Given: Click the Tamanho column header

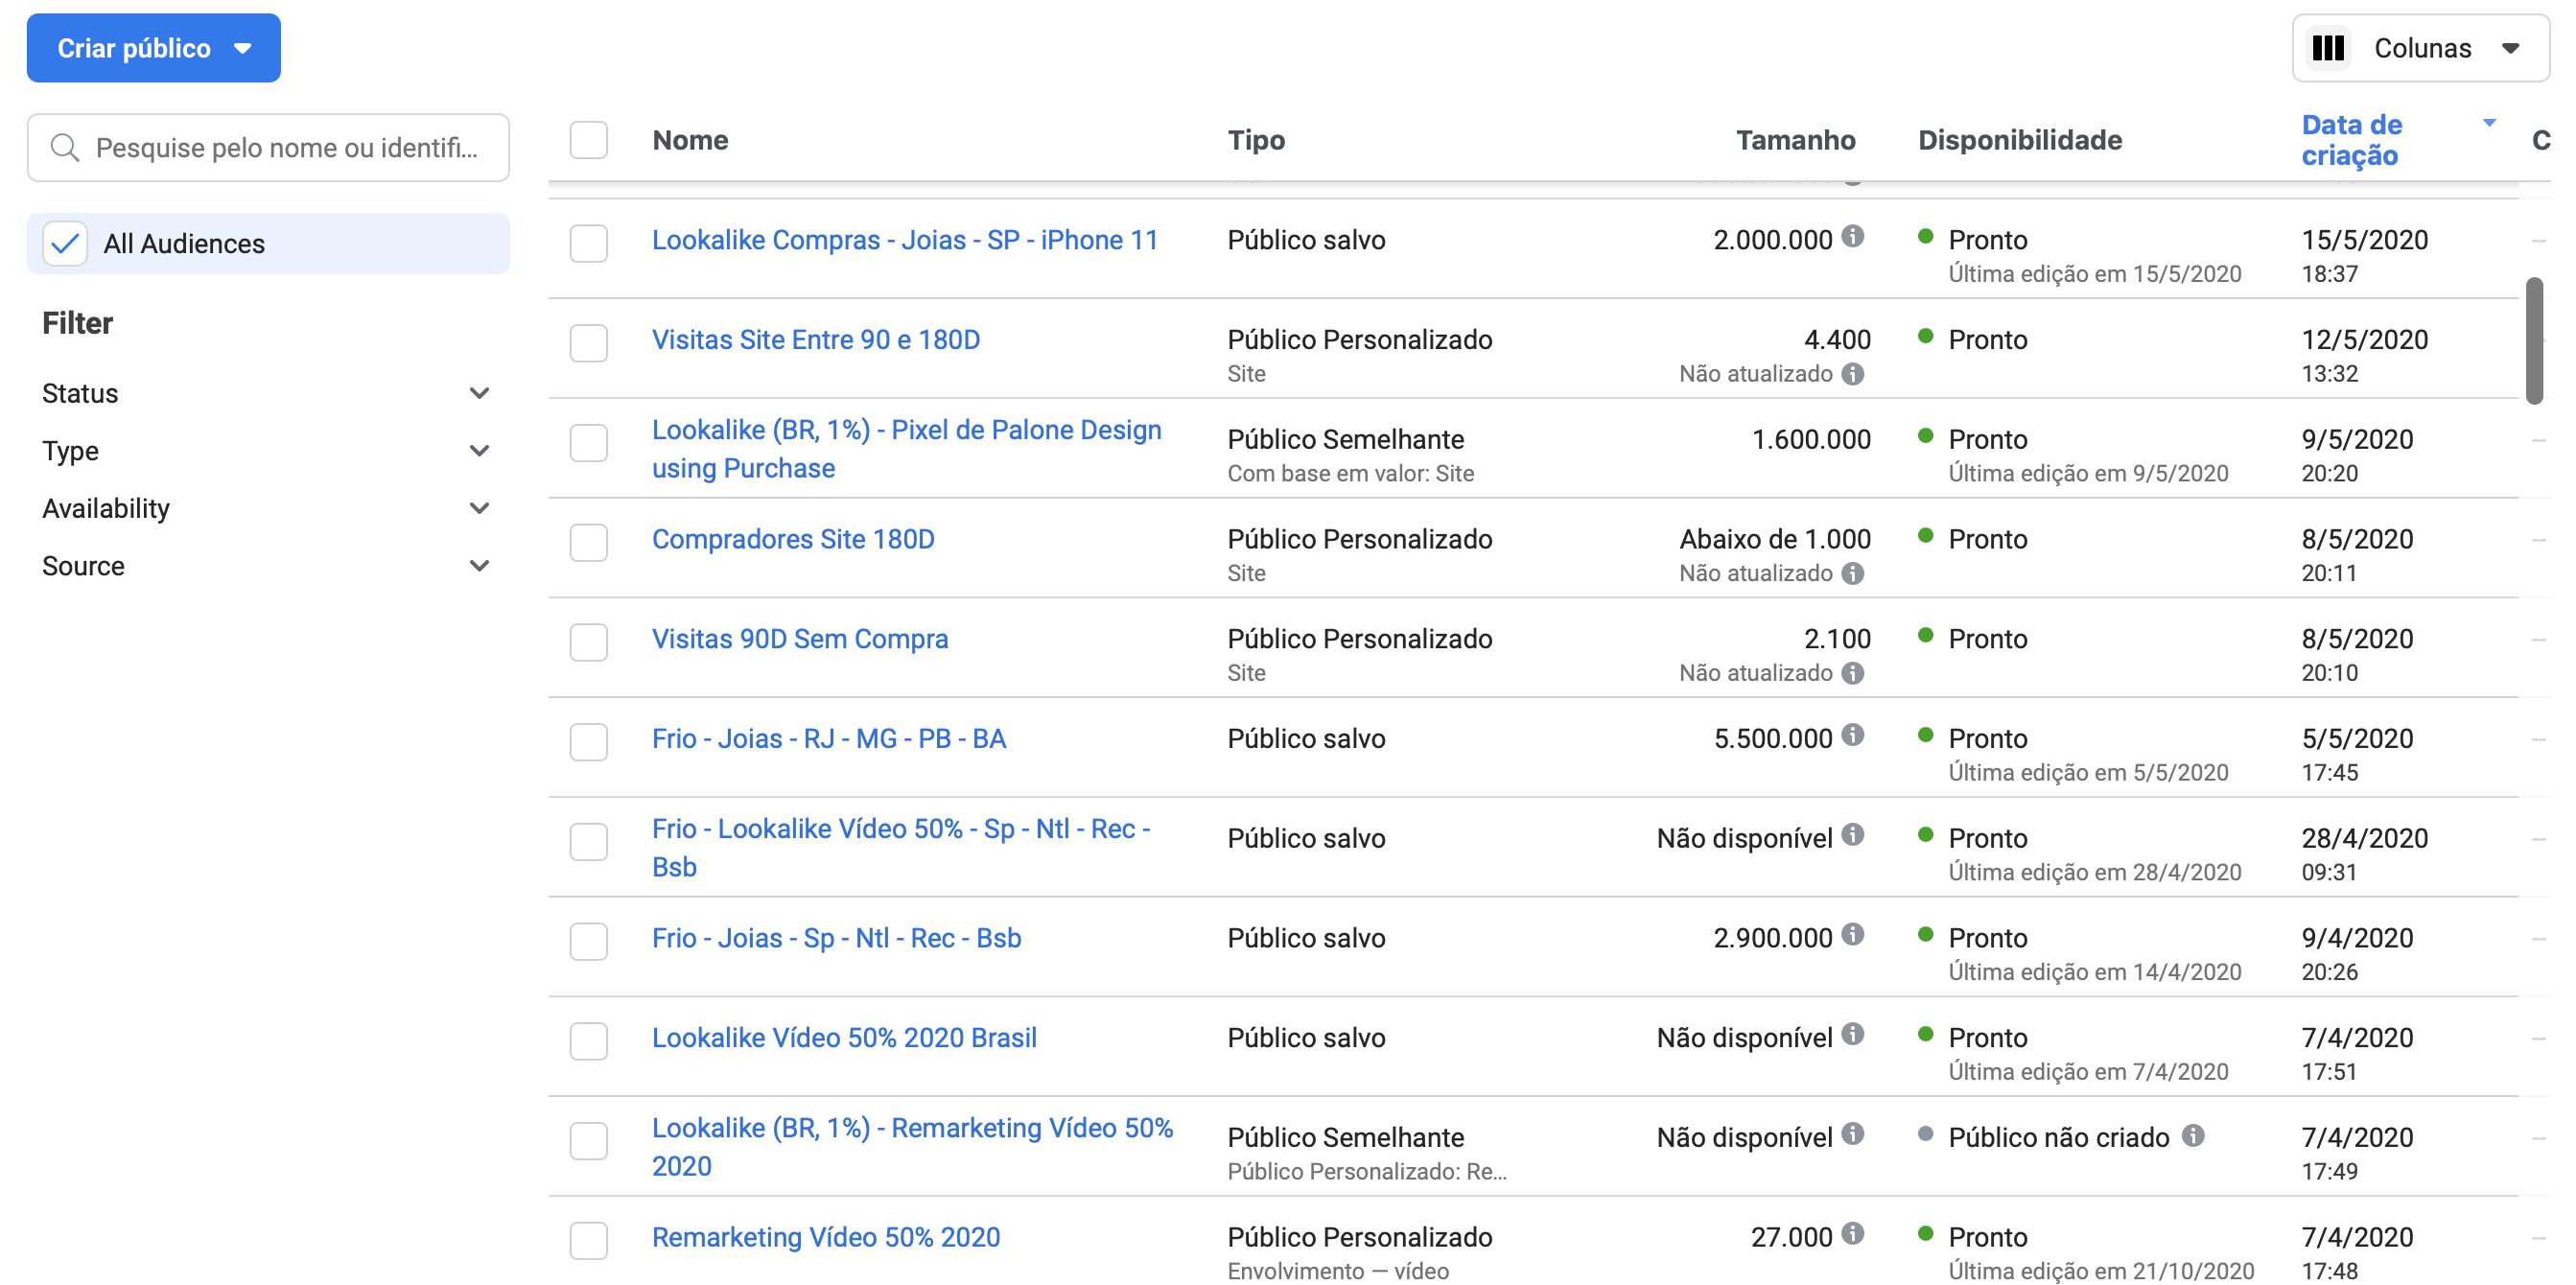Looking at the screenshot, I should [x=1795, y=140].
